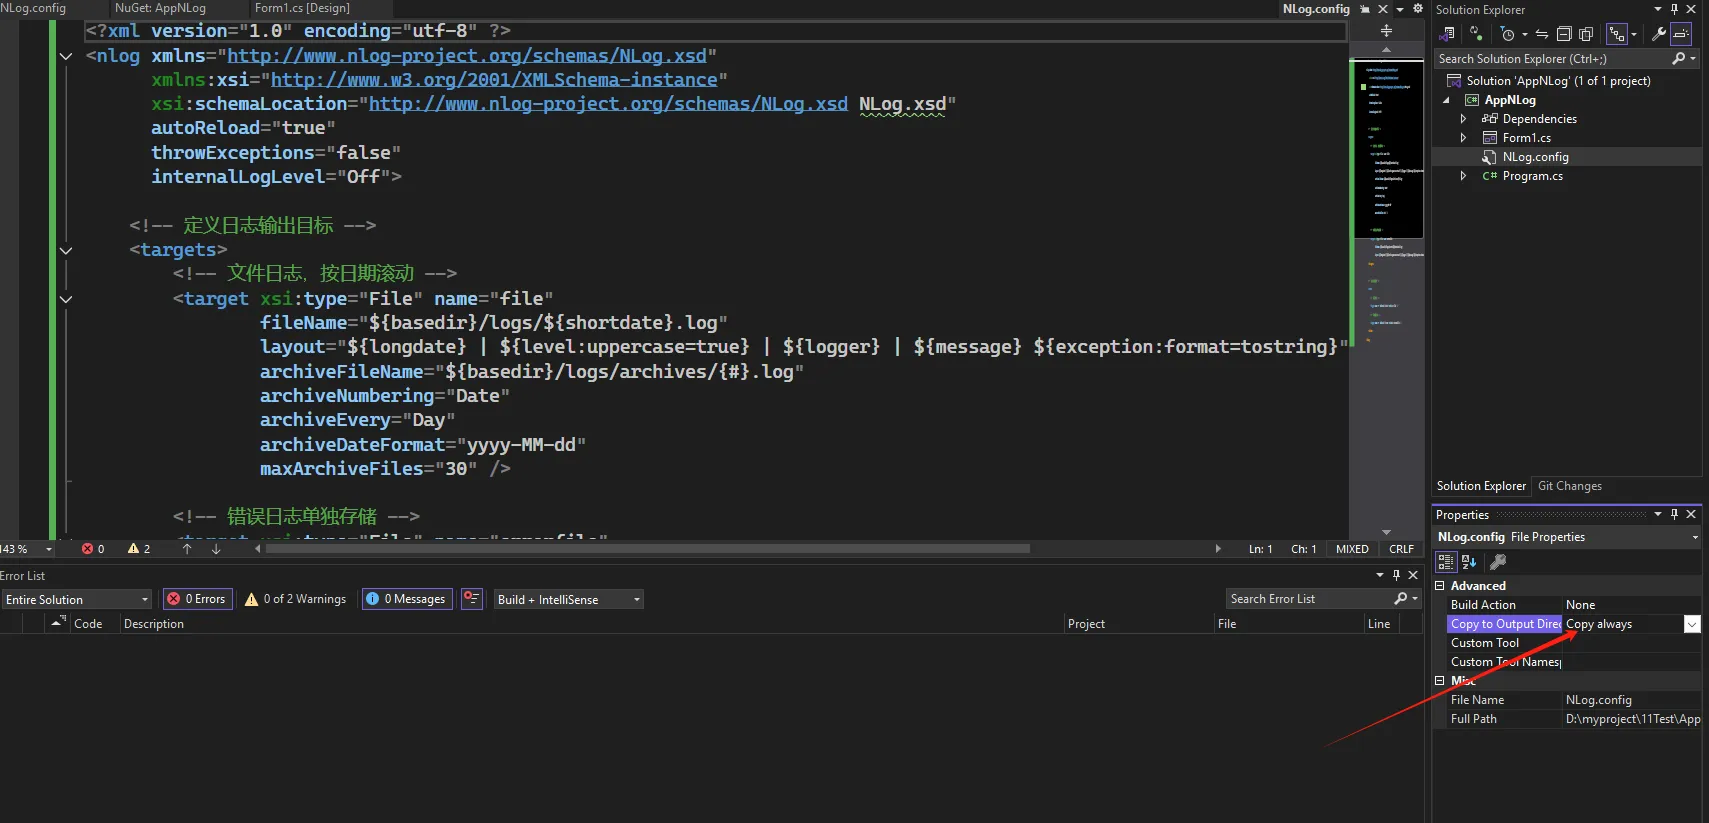Click the editor warning count indicator showing 2
The width and height of the screenshot is (1709, 823).
tap(139, 549)
